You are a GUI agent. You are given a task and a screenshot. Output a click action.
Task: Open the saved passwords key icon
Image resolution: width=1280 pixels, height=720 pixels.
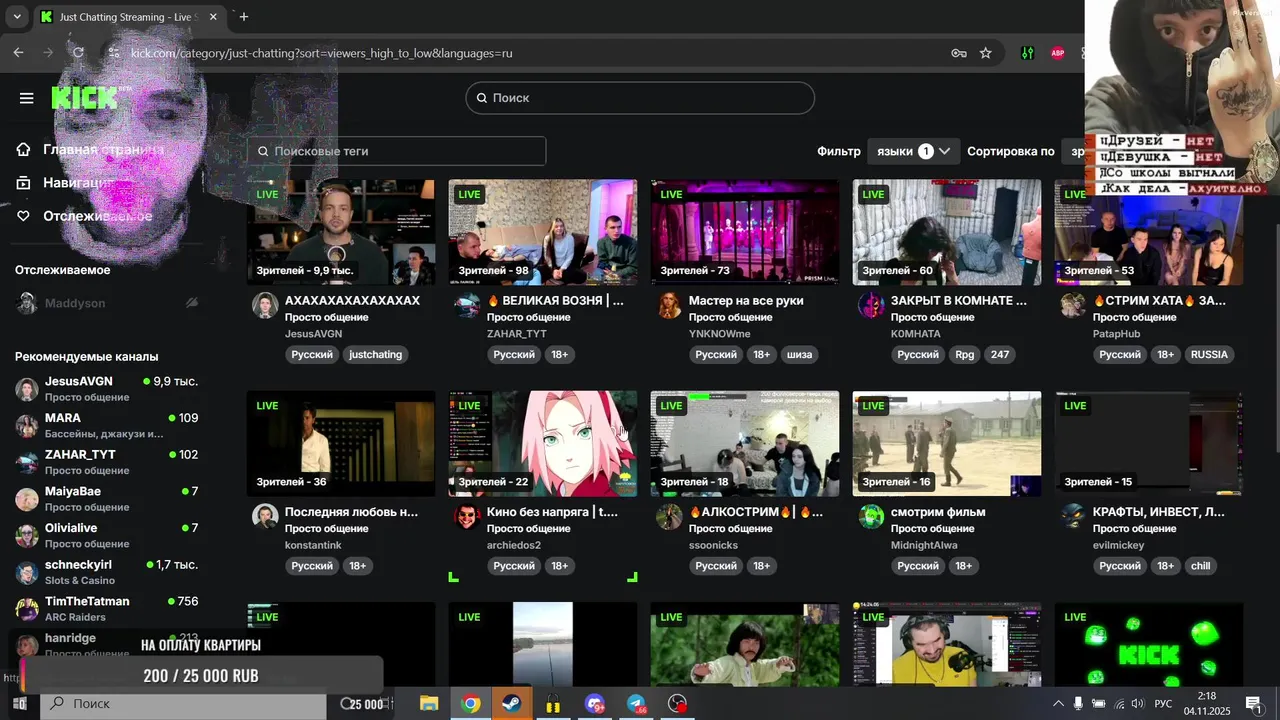pyautogui.click(x=959, y=53)
